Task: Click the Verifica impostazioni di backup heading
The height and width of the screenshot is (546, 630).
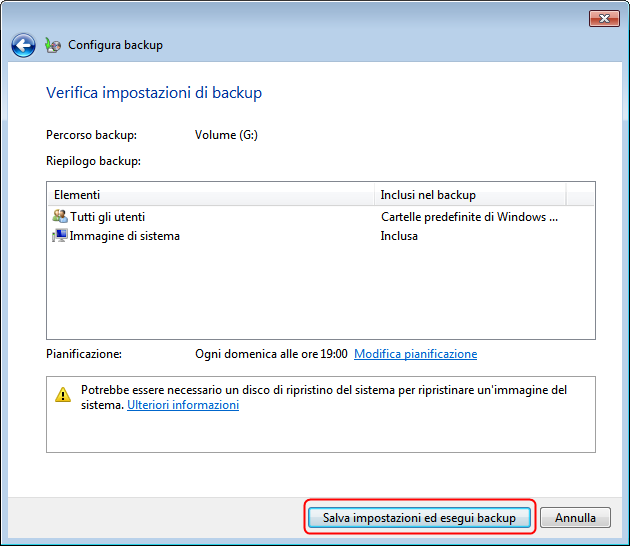Action: coord(154,93)
